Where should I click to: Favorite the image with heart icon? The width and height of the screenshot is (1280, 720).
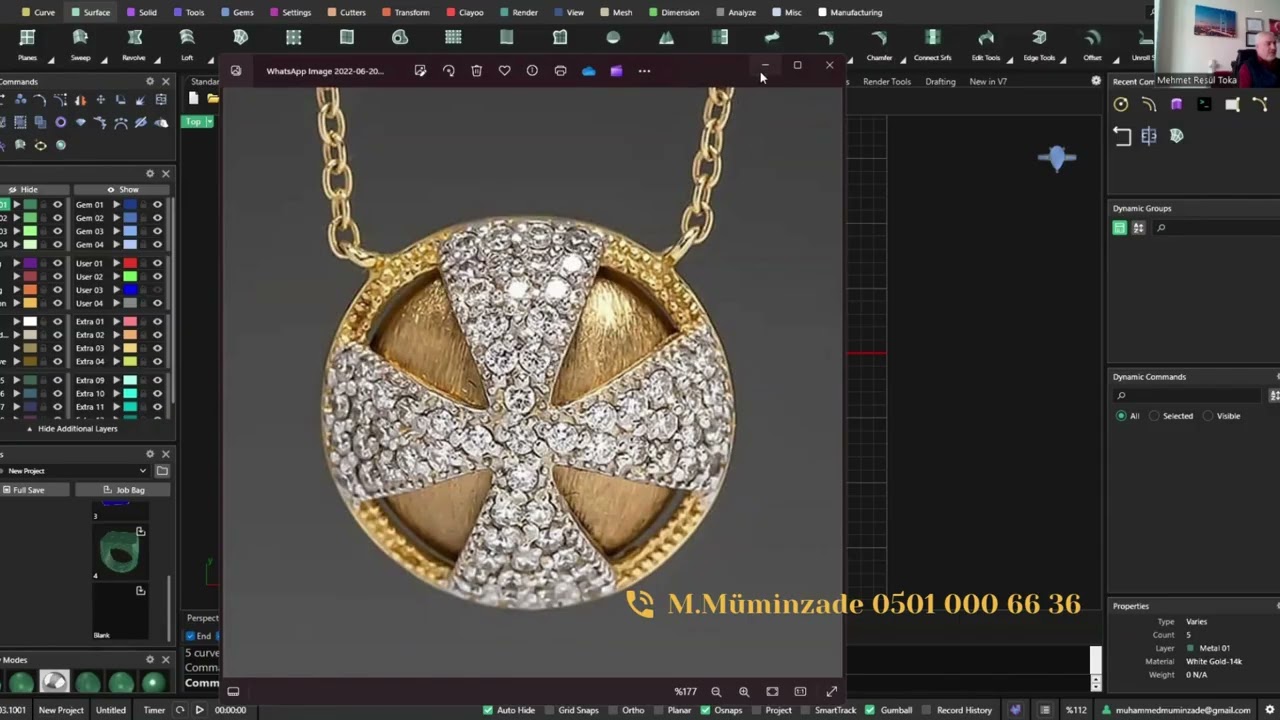[x=504, y=71]
